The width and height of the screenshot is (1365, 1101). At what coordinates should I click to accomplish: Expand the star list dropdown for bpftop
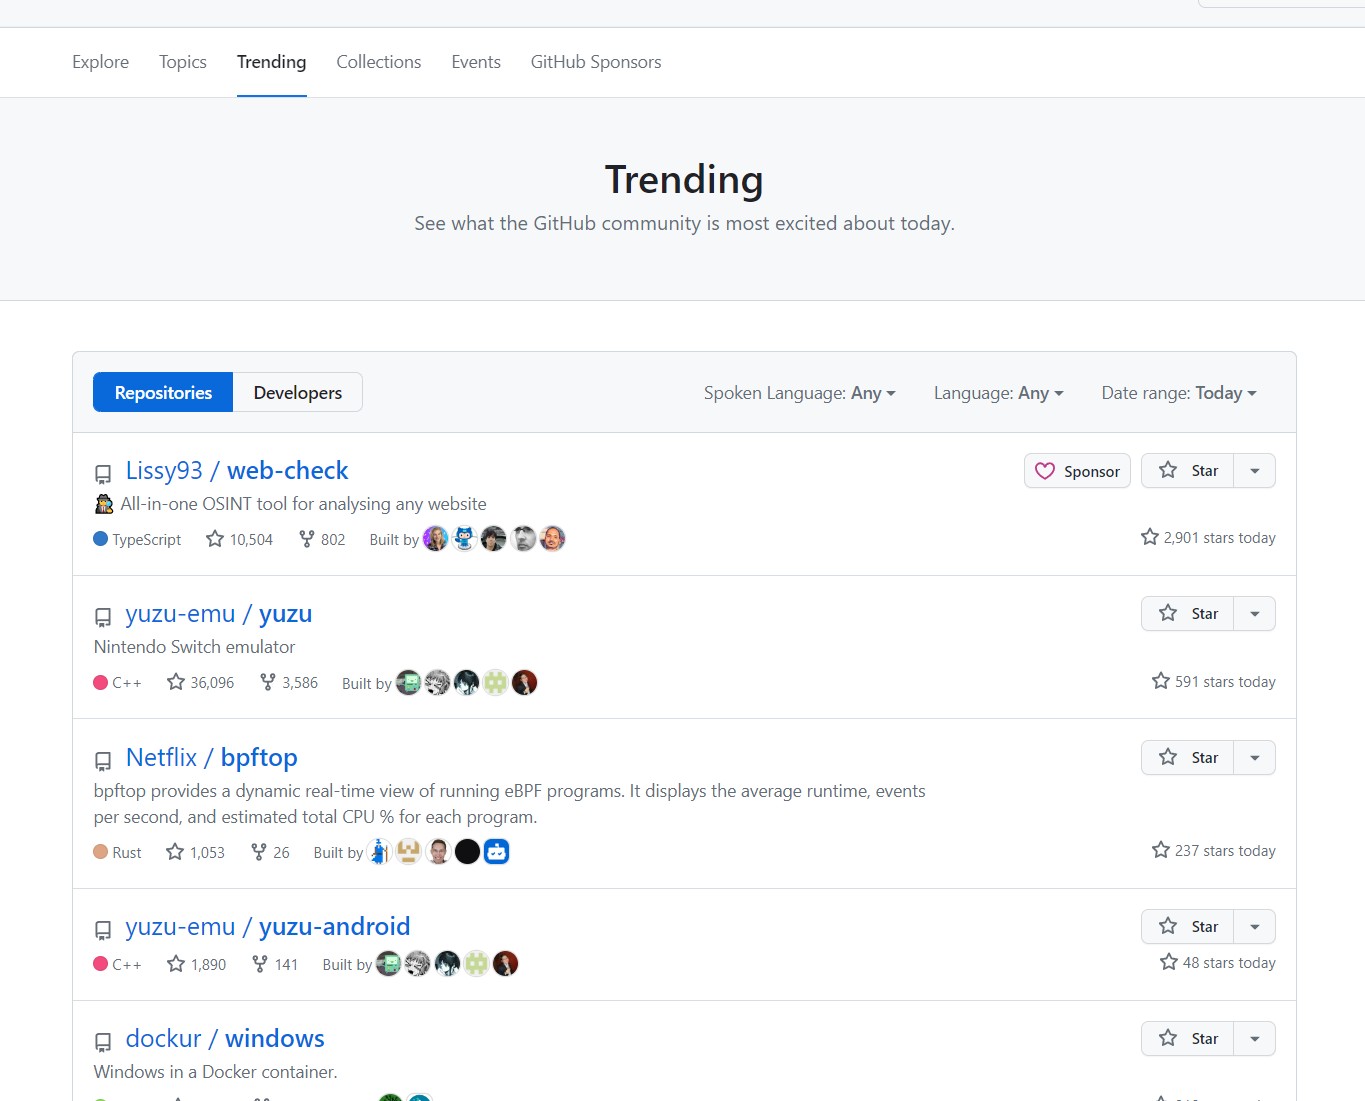pyautogui.click(x=1255, y=758)
